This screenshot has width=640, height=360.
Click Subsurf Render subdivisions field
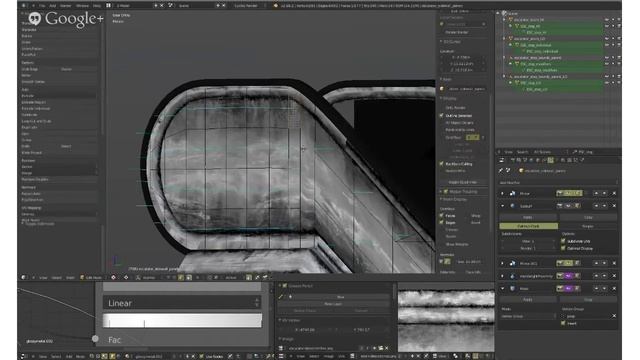pyautogui.click(x=529, y=248)
